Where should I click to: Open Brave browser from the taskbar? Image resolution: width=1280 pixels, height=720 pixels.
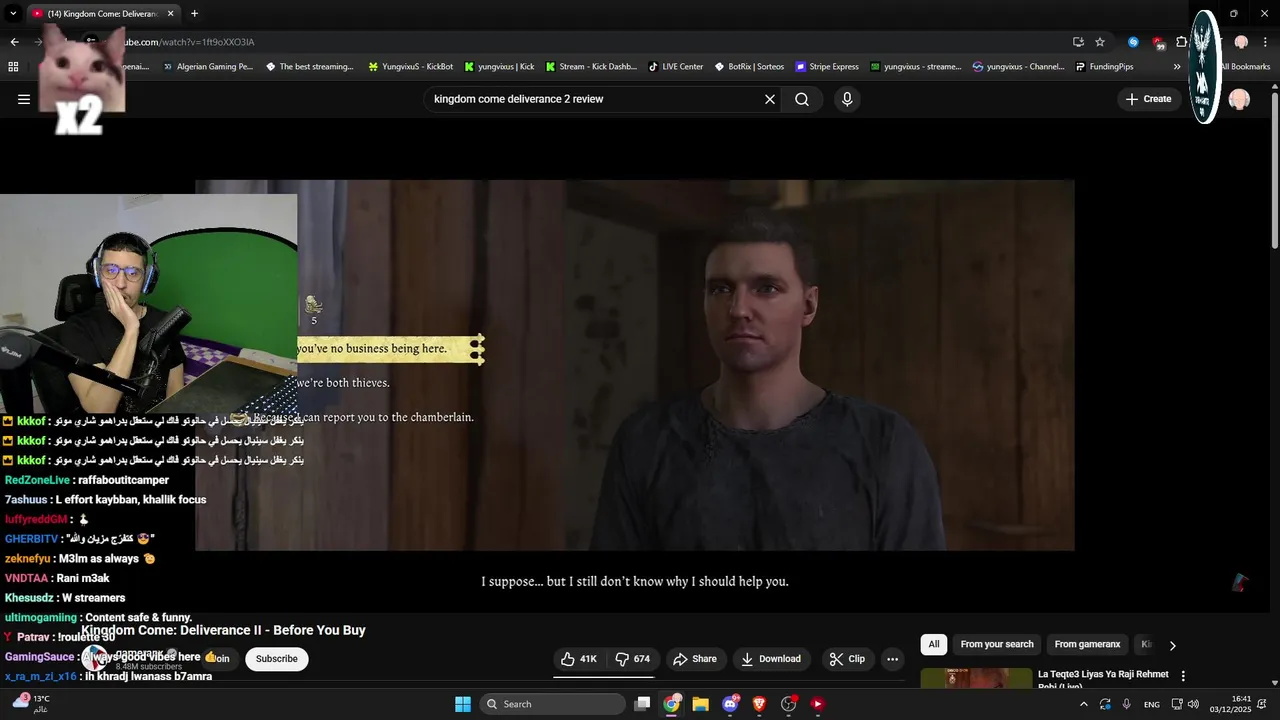(x=759, y=704)
